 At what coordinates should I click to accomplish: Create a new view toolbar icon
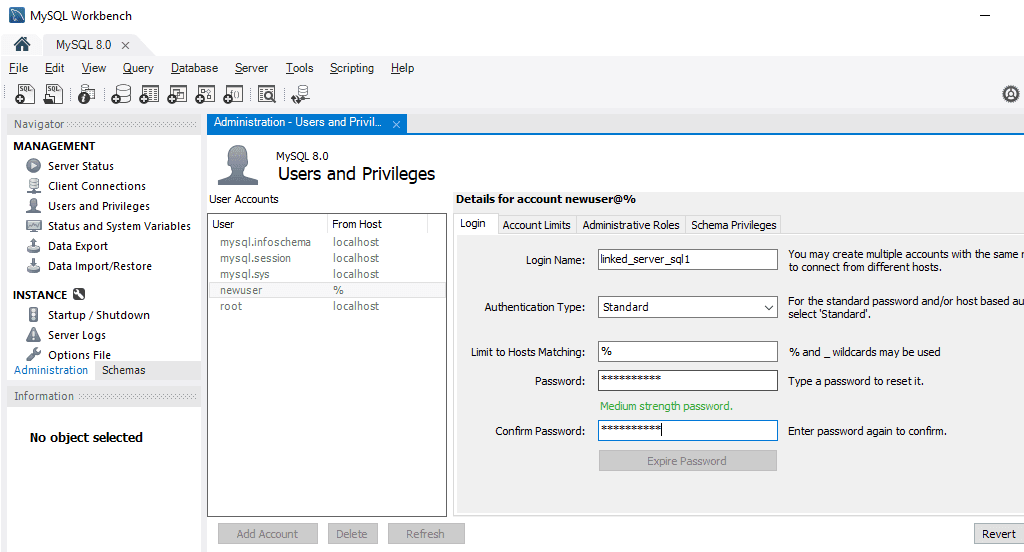(177, 94)
